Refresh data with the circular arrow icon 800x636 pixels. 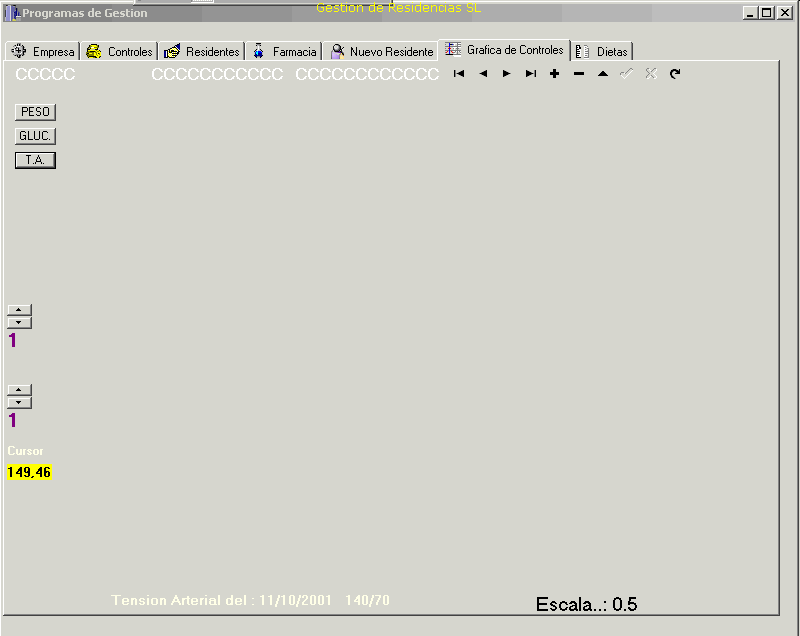[x=675, y=74]
